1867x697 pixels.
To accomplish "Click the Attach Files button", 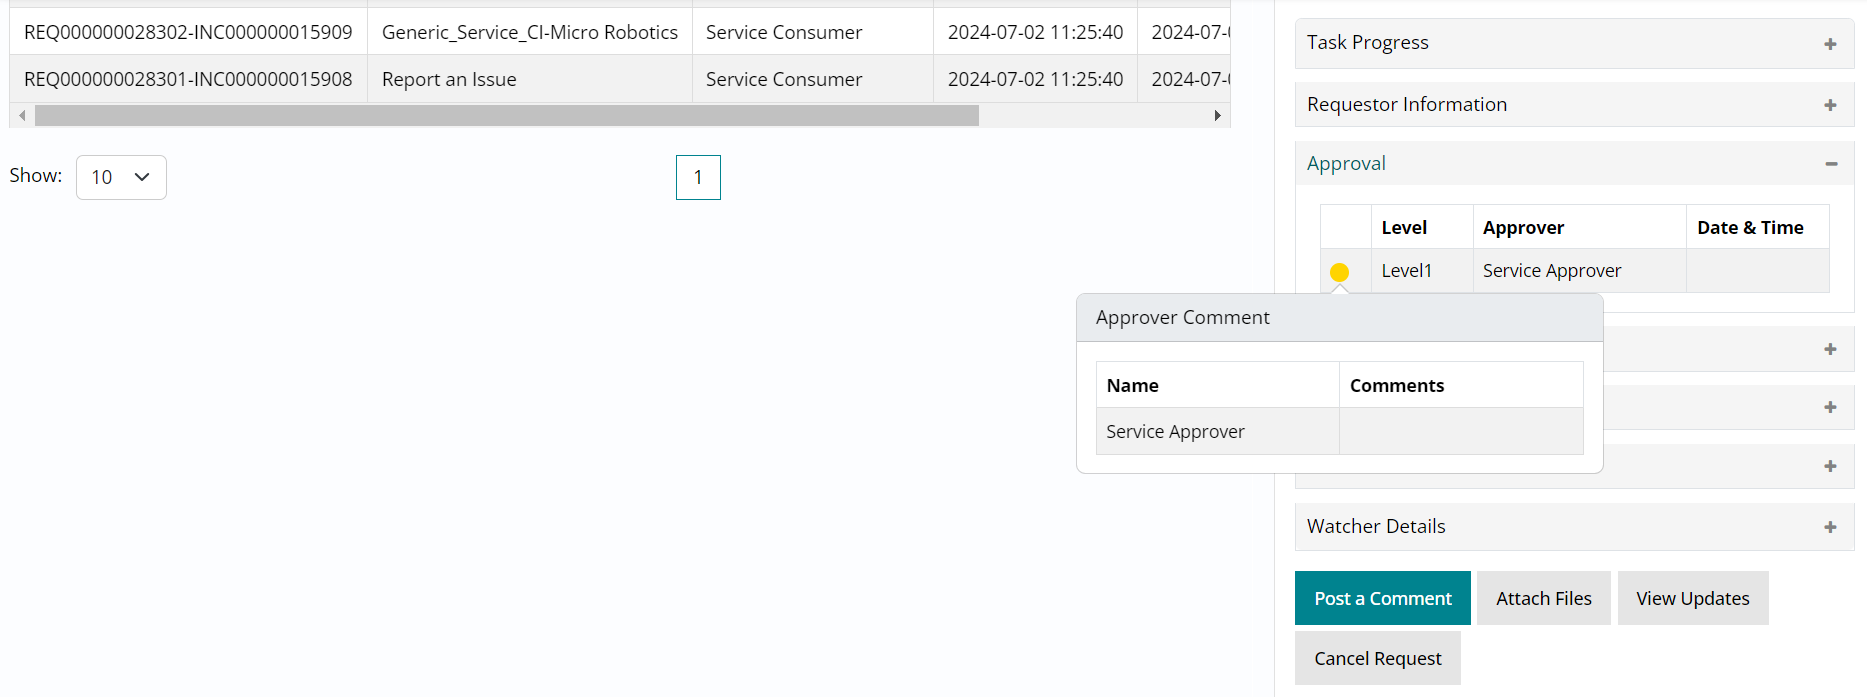I will [1543, 598].
